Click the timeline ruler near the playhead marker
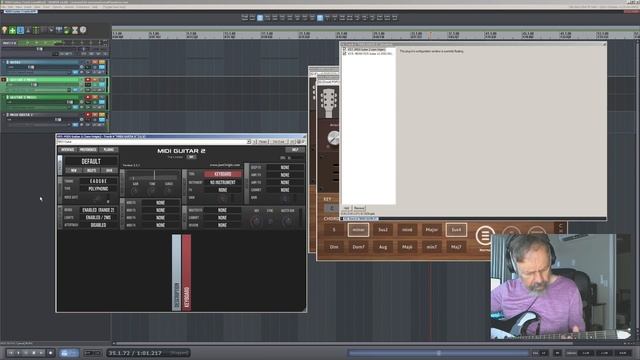Viewport: 640px width, 360px height. (430, 36)
